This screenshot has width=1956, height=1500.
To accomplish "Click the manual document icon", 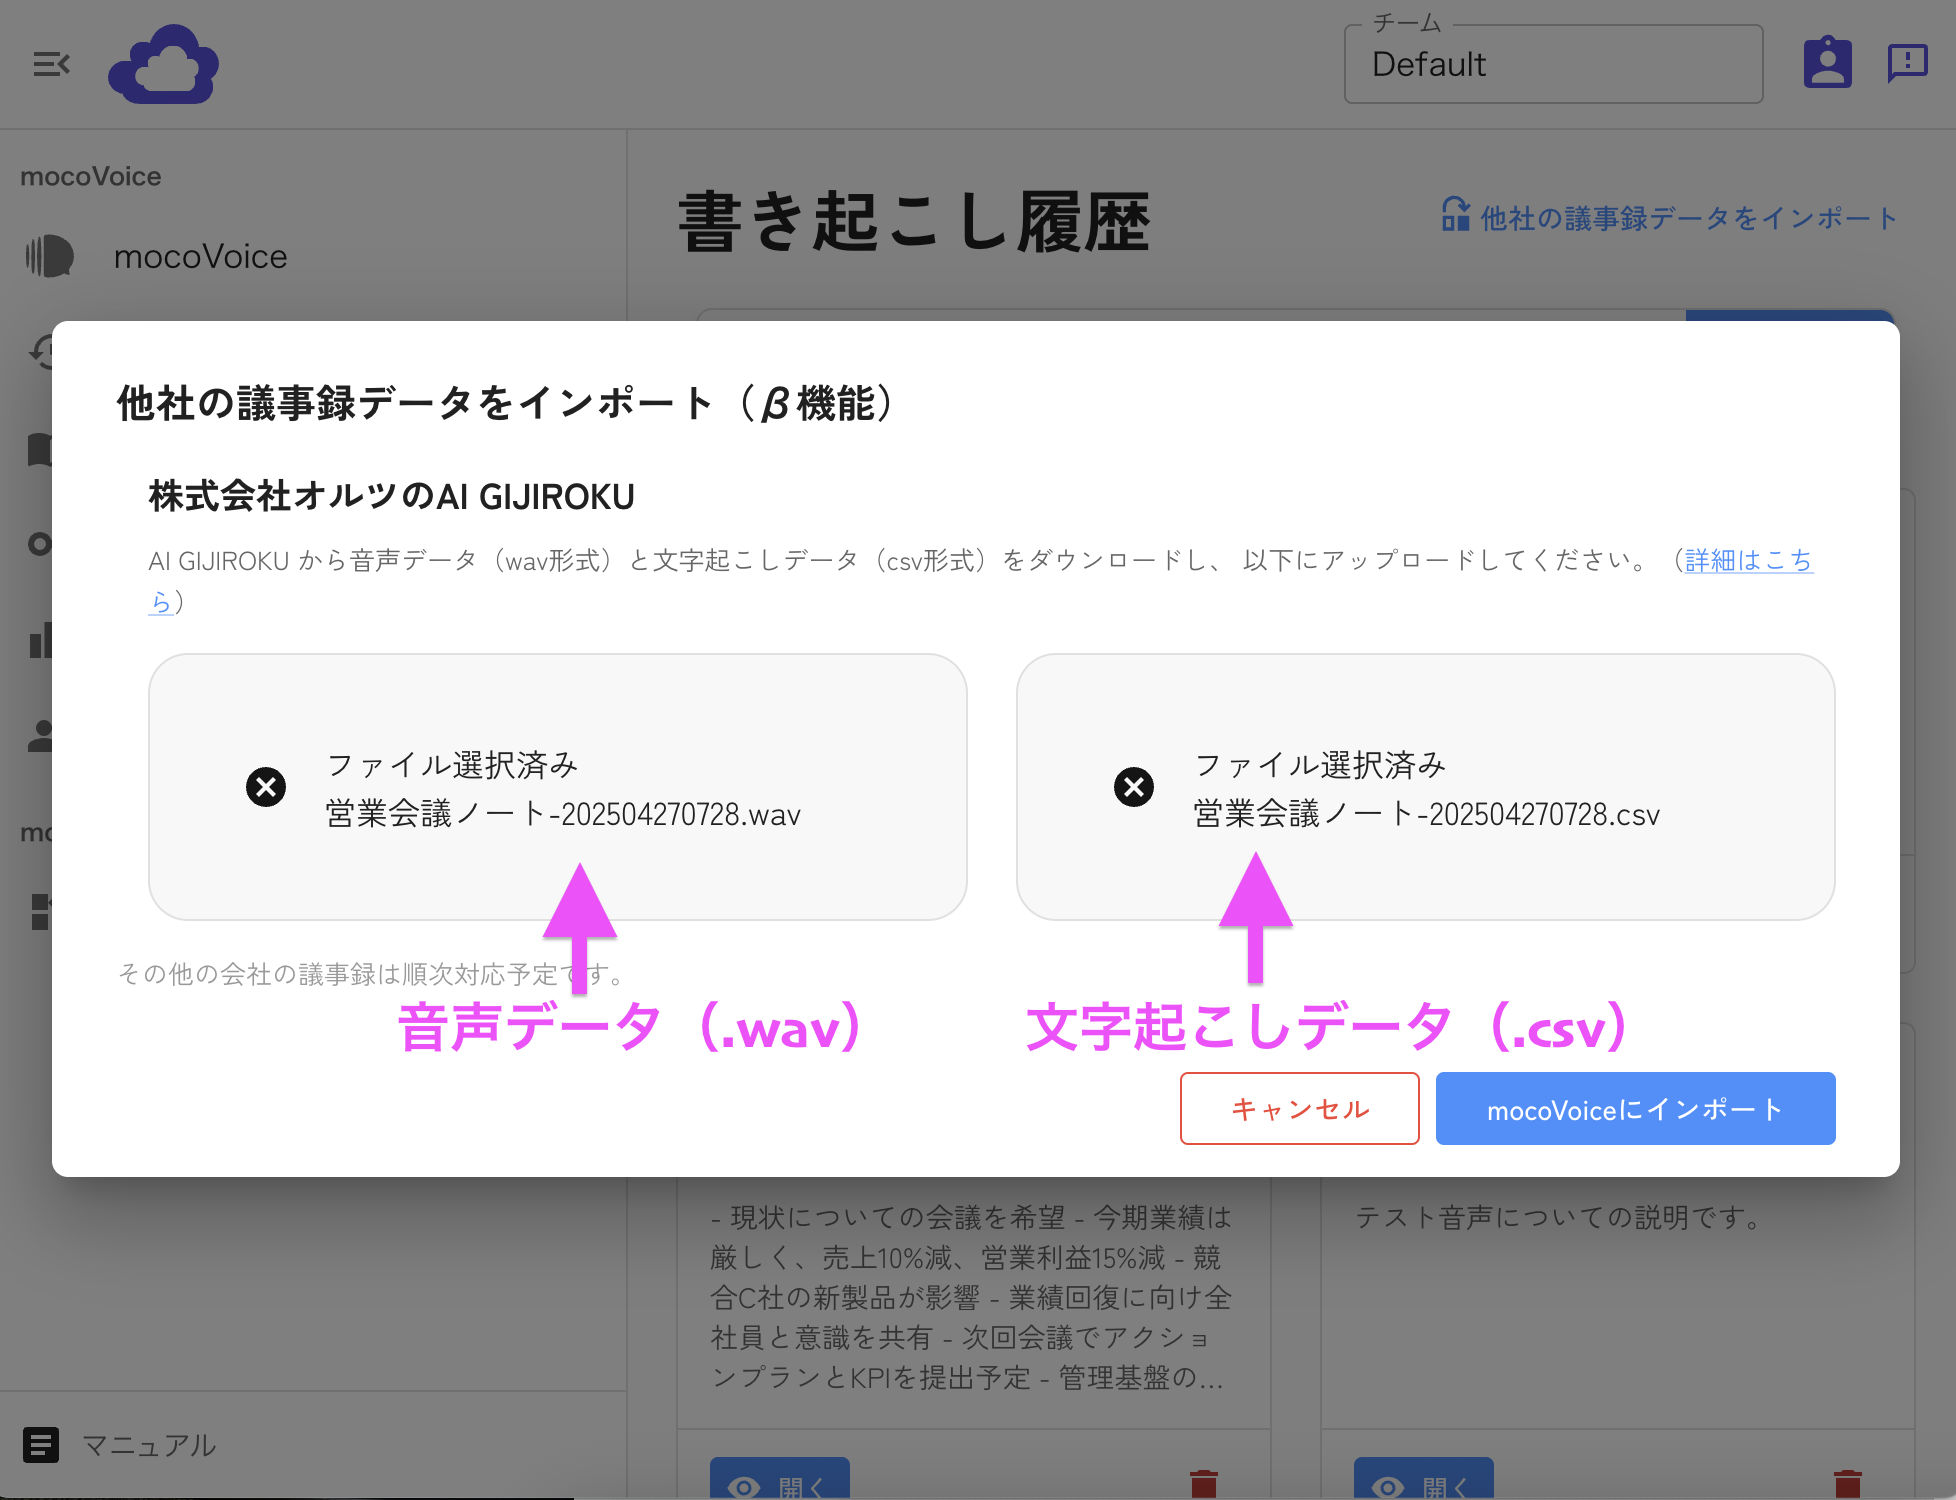I will point(41,1445).
